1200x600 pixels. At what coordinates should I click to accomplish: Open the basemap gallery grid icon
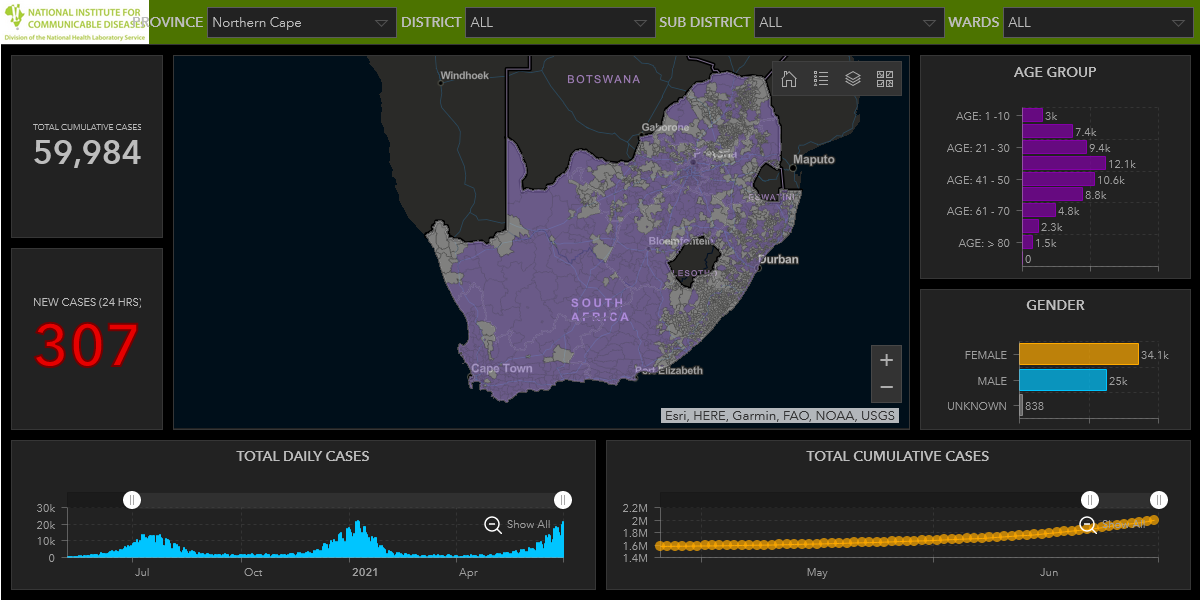[x=885, y=79]
